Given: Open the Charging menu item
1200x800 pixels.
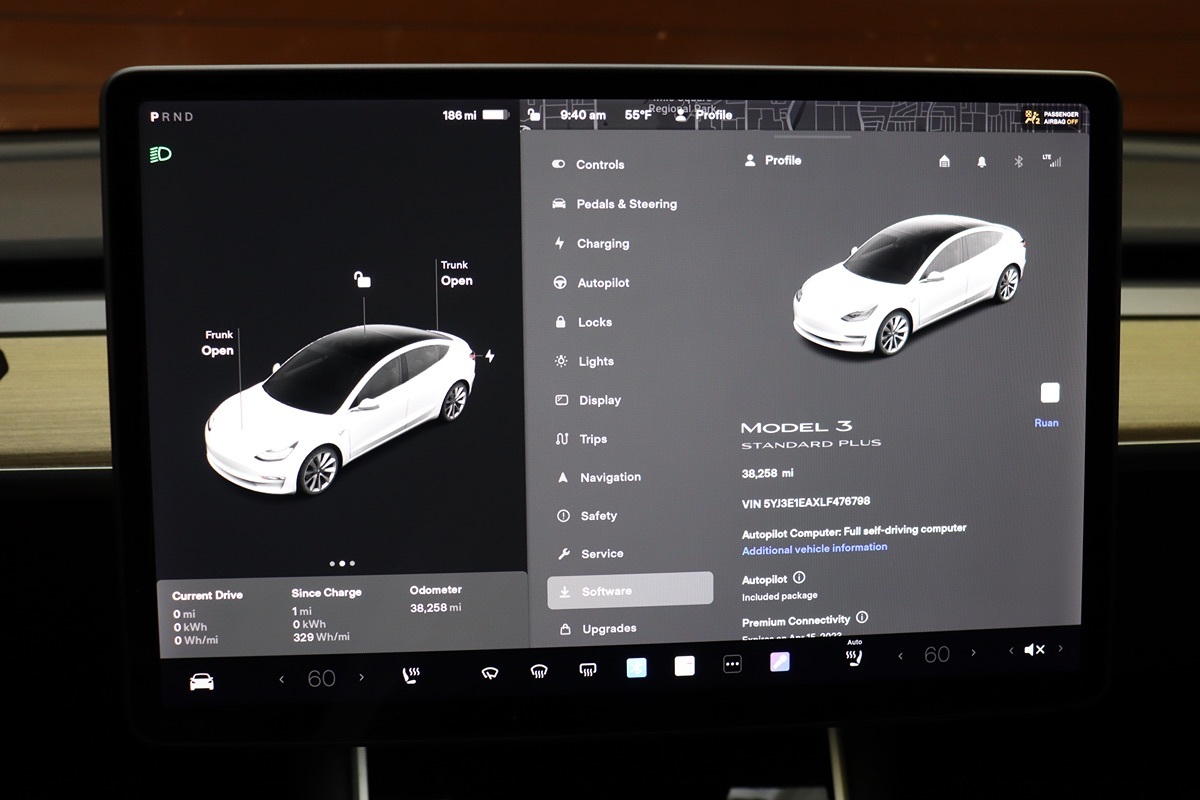Looking at the screenshot, I should pyautogui.click(x=602, y=244).
